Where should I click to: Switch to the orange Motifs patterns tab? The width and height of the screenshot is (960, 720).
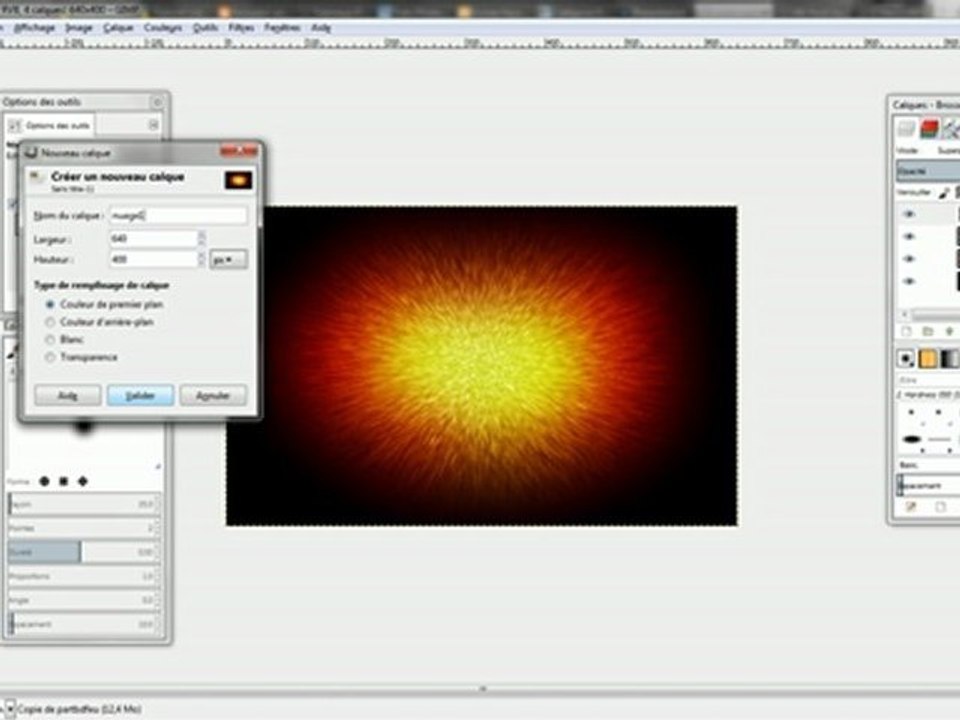pos(928,358)
